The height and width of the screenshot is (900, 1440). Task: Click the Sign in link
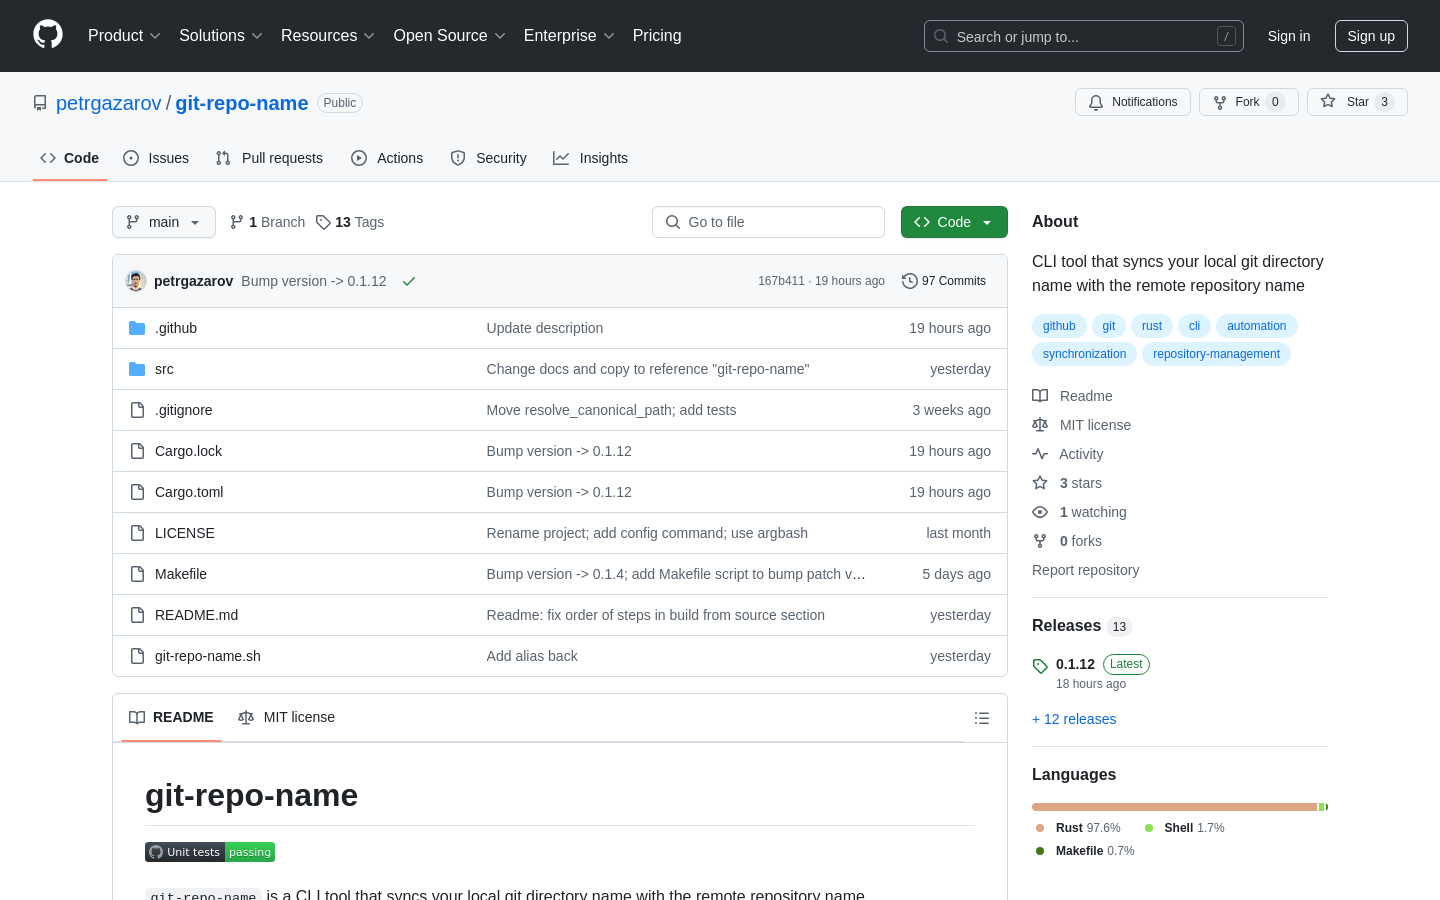pyautogui.click(x=1289, y=36)
